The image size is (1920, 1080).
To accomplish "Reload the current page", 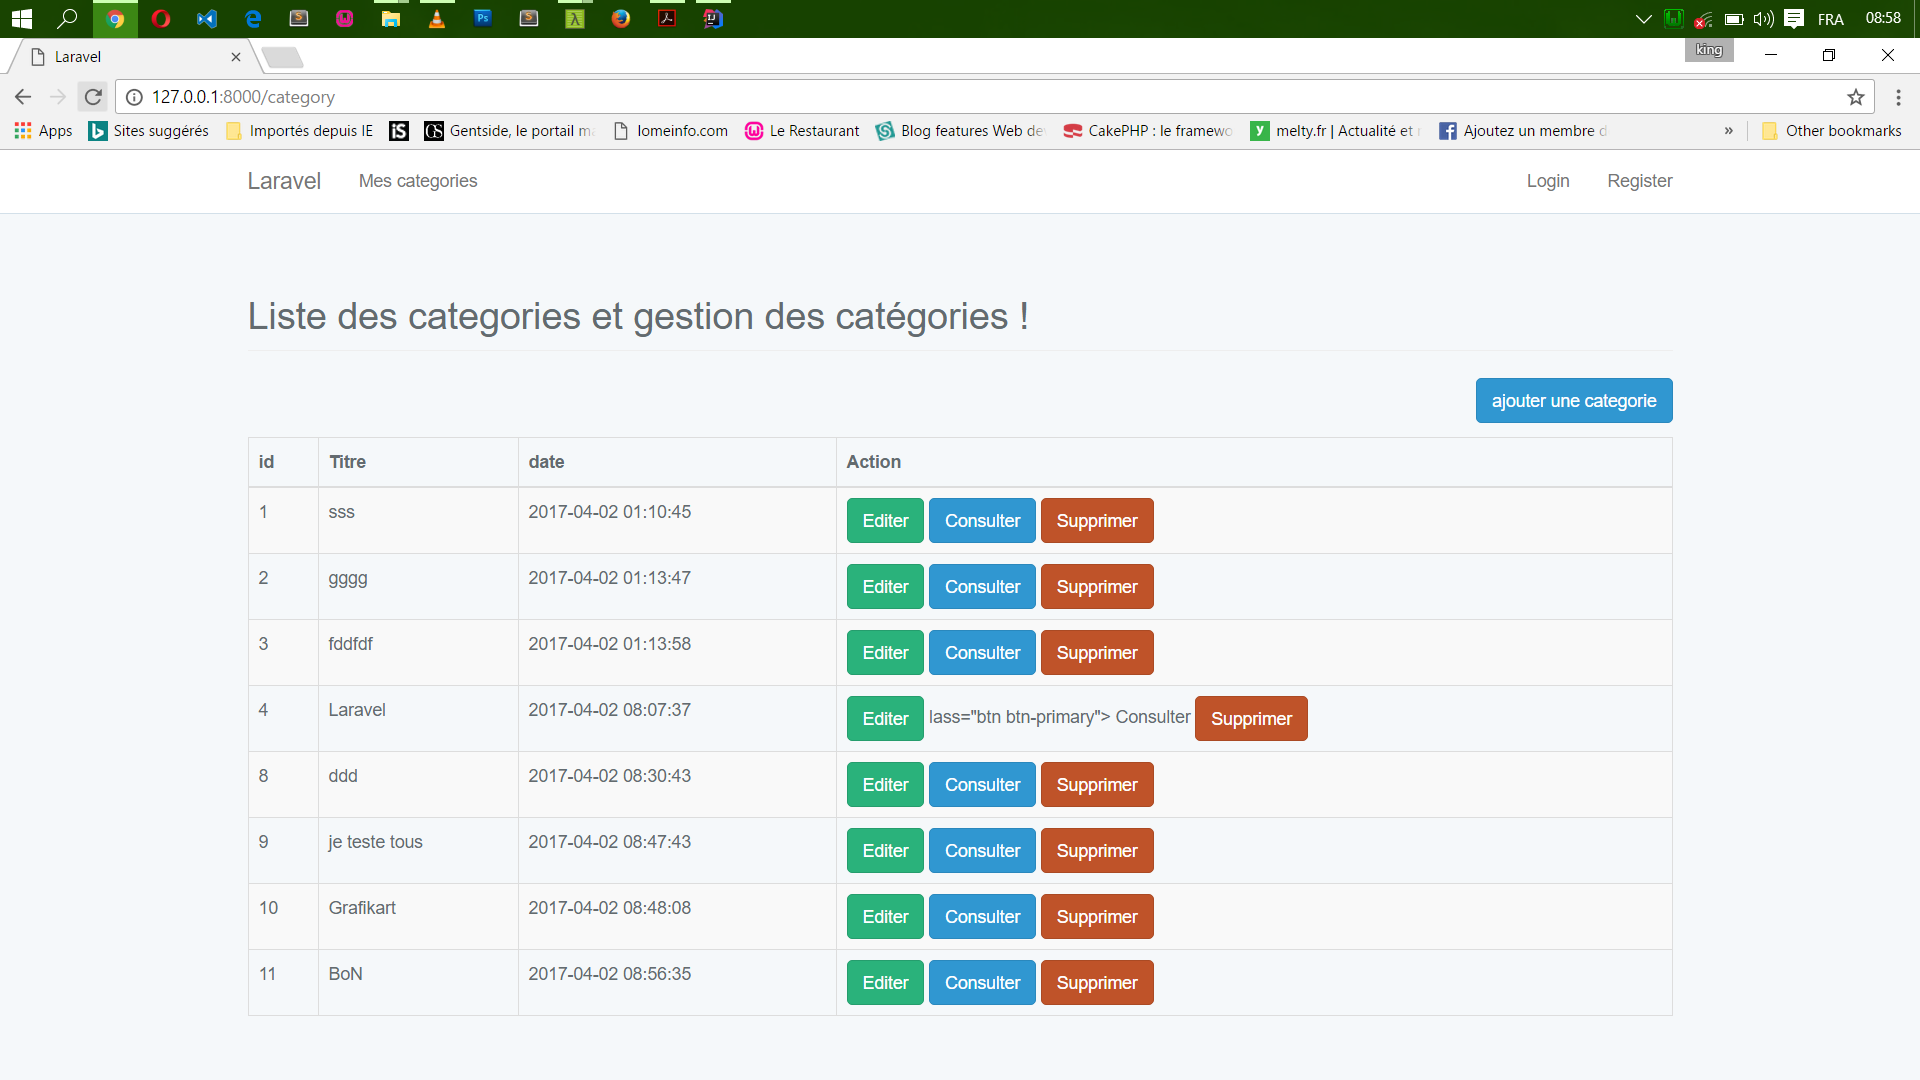I will [93, 97].
